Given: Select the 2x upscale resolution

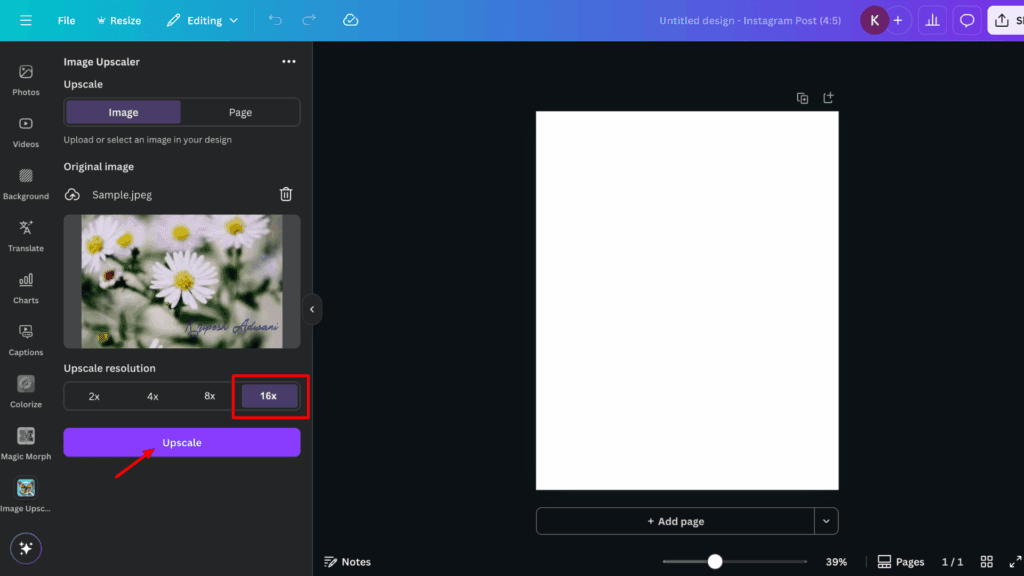Looking at the screenshot, I should coord(94,396).
